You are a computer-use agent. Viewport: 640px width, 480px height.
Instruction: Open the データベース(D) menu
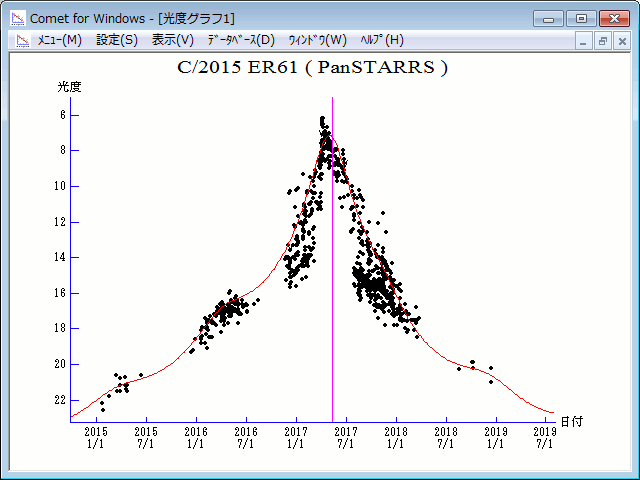(241, 40)
